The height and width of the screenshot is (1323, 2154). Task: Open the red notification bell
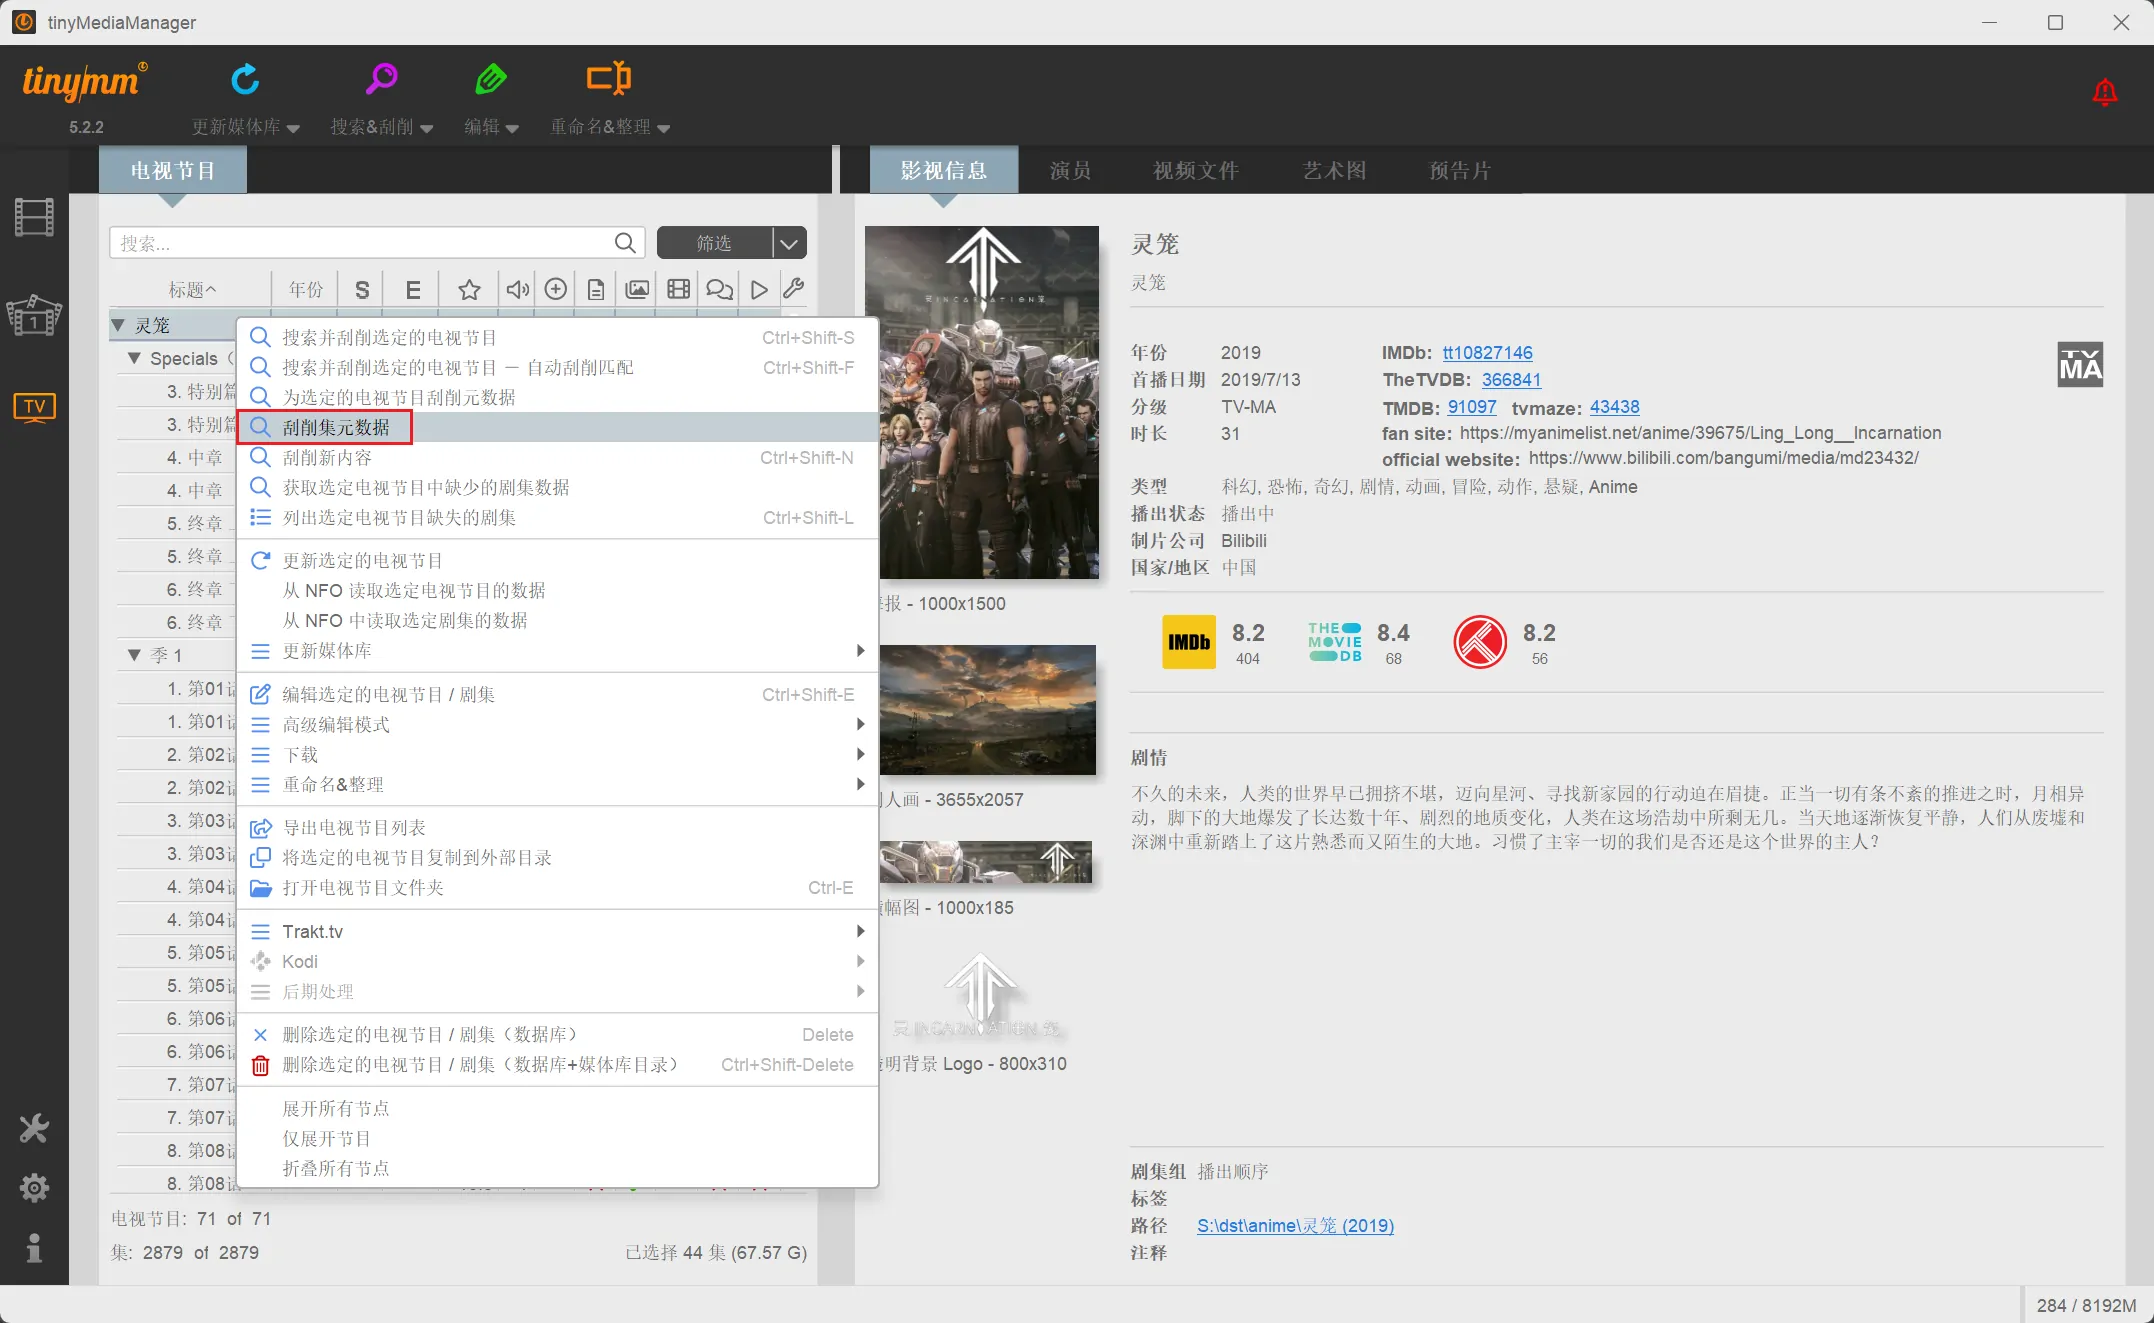click(x=2104, y=93)
